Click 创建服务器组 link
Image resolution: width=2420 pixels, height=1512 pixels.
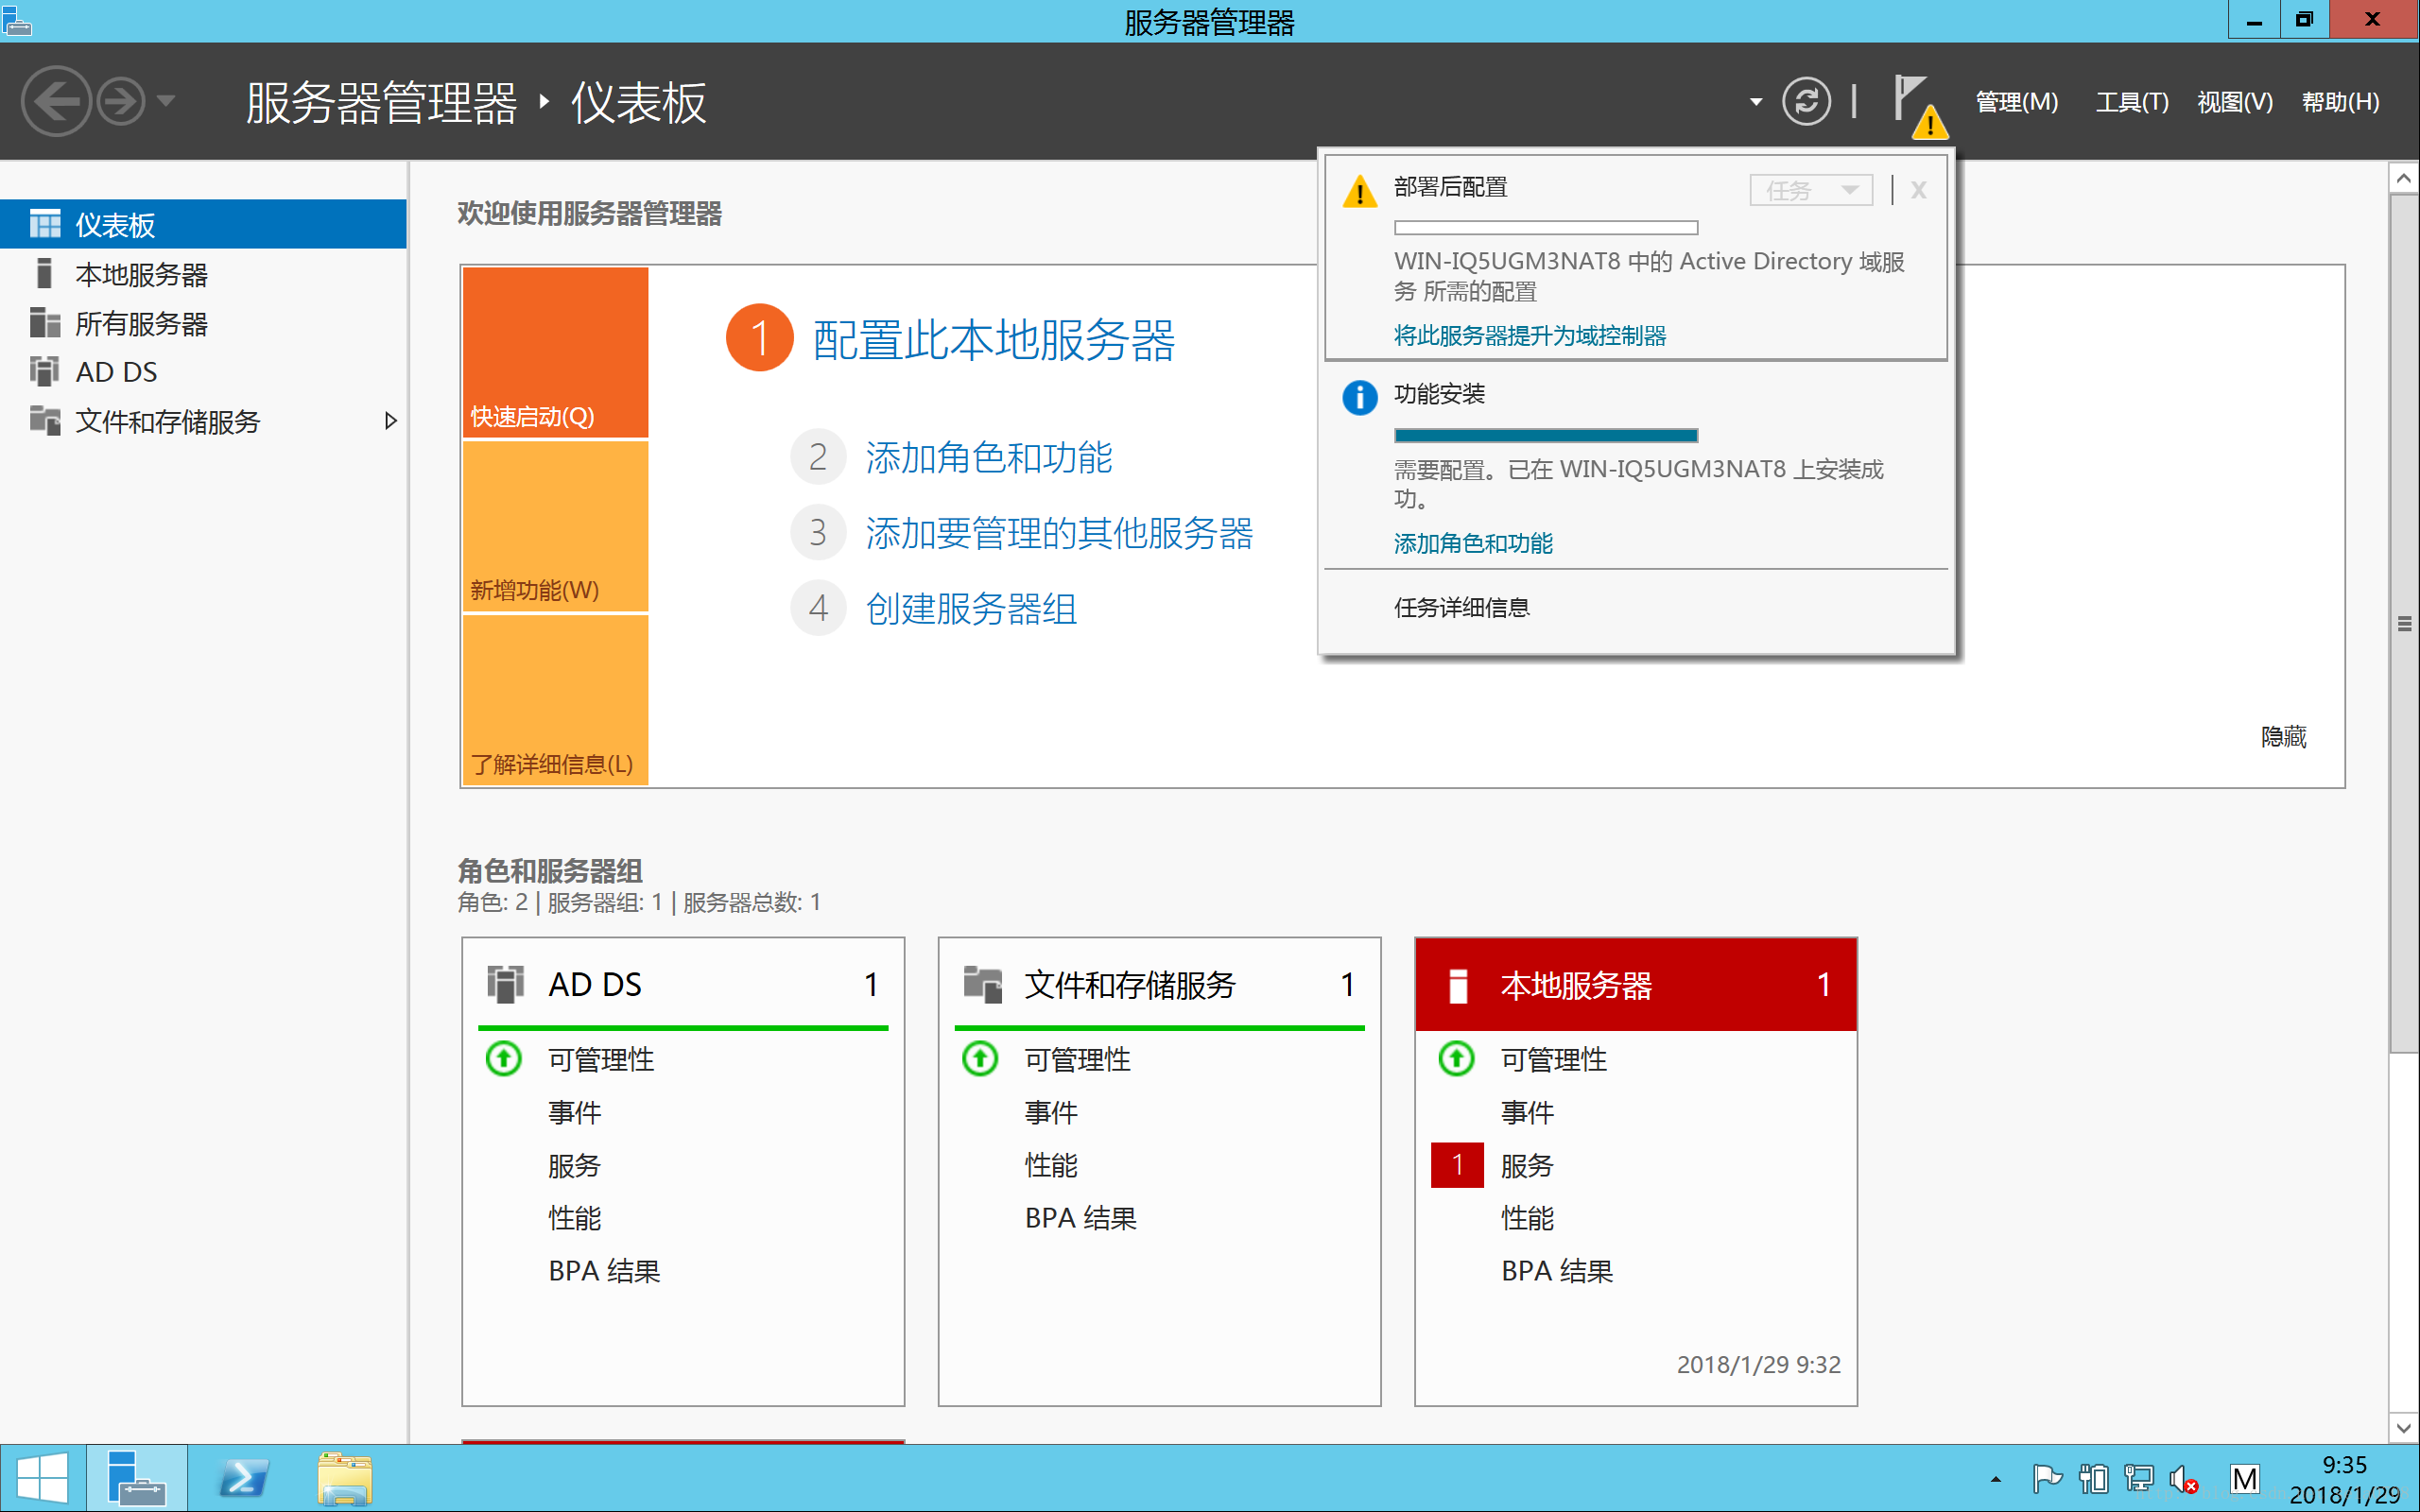click(971, 608)
